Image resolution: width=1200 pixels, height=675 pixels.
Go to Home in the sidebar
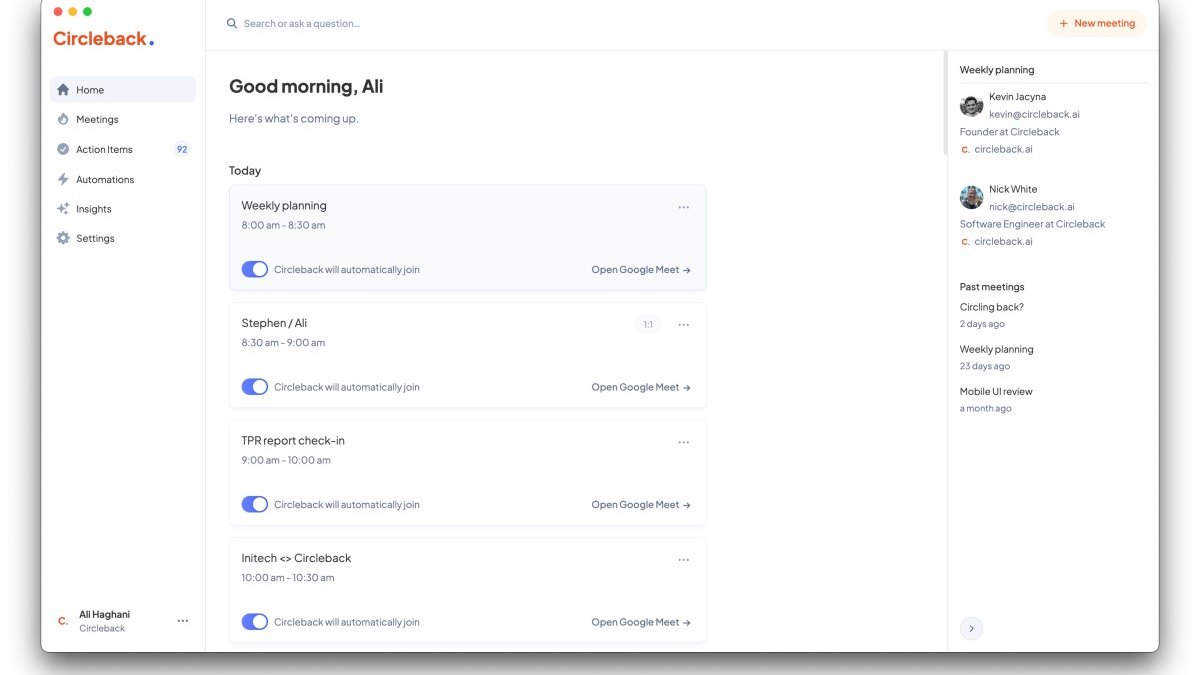[x=123, y=90]
